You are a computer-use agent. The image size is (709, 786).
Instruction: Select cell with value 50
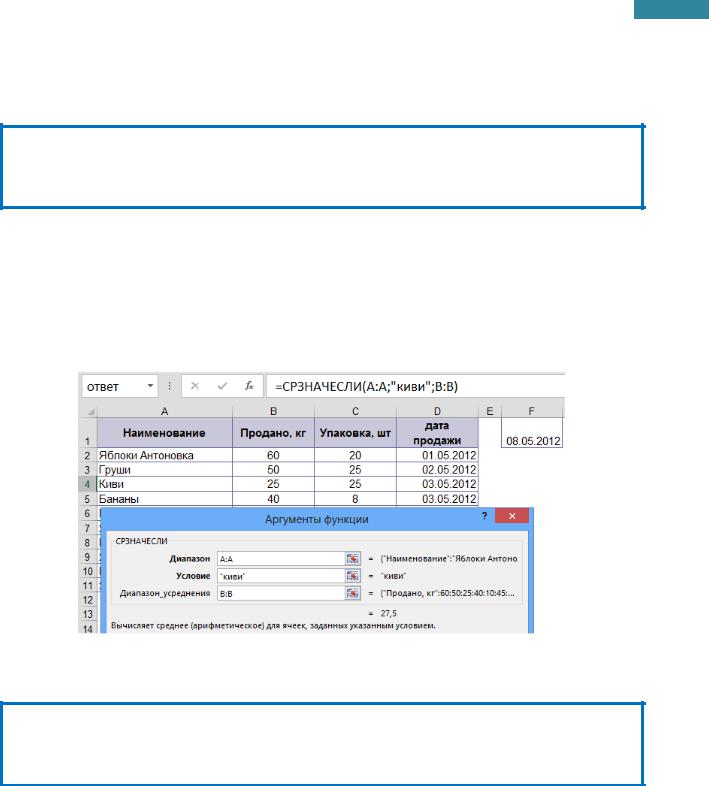click(273, 470)
